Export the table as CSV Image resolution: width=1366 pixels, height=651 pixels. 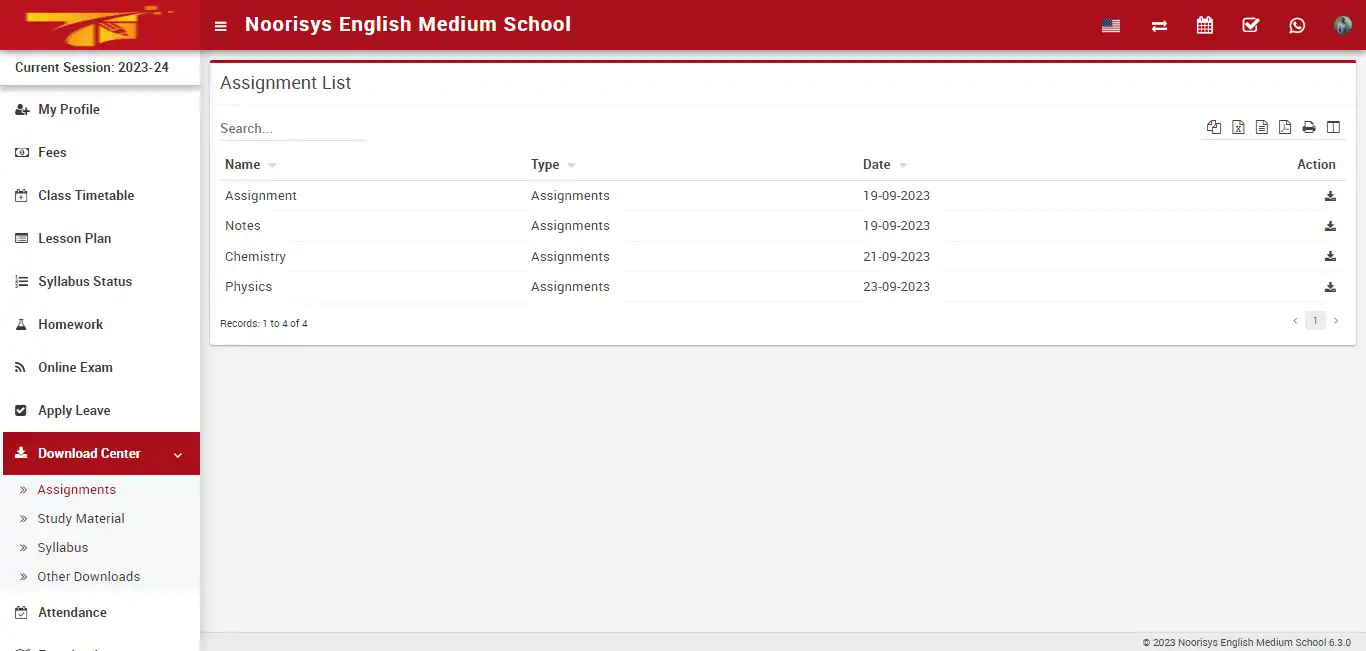pyautogui.click(x=1261, y=127)
